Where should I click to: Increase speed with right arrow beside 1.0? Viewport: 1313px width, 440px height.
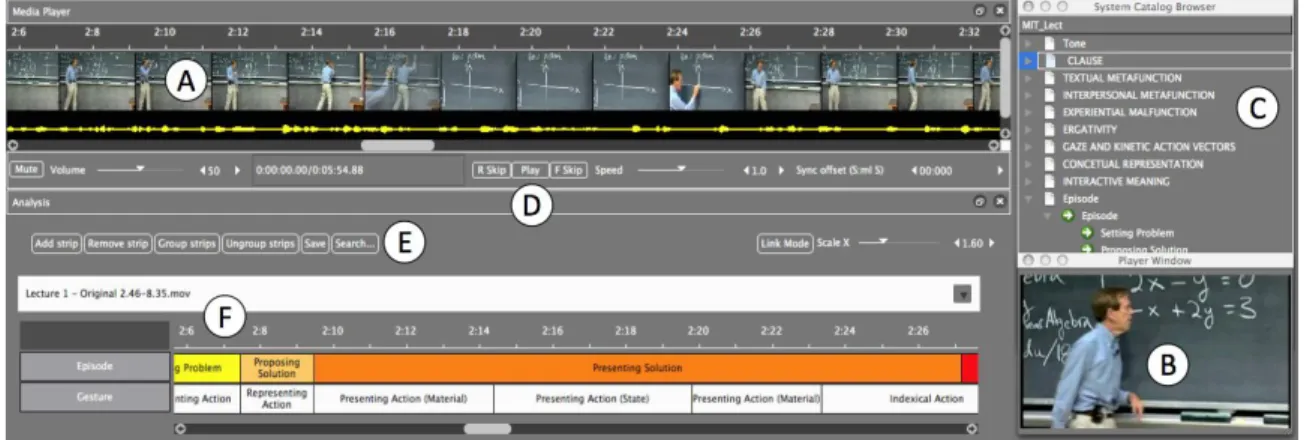[x=782, y=171]
